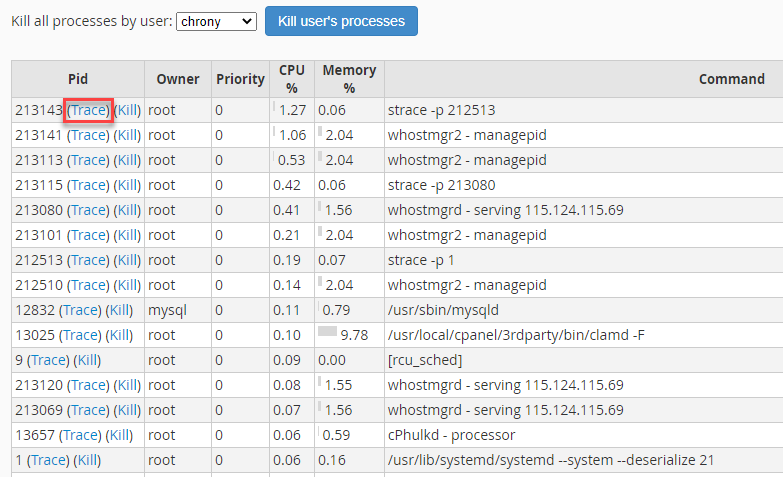Kill process 213143
Screen dimensions: 783x477
coord(127,110)
